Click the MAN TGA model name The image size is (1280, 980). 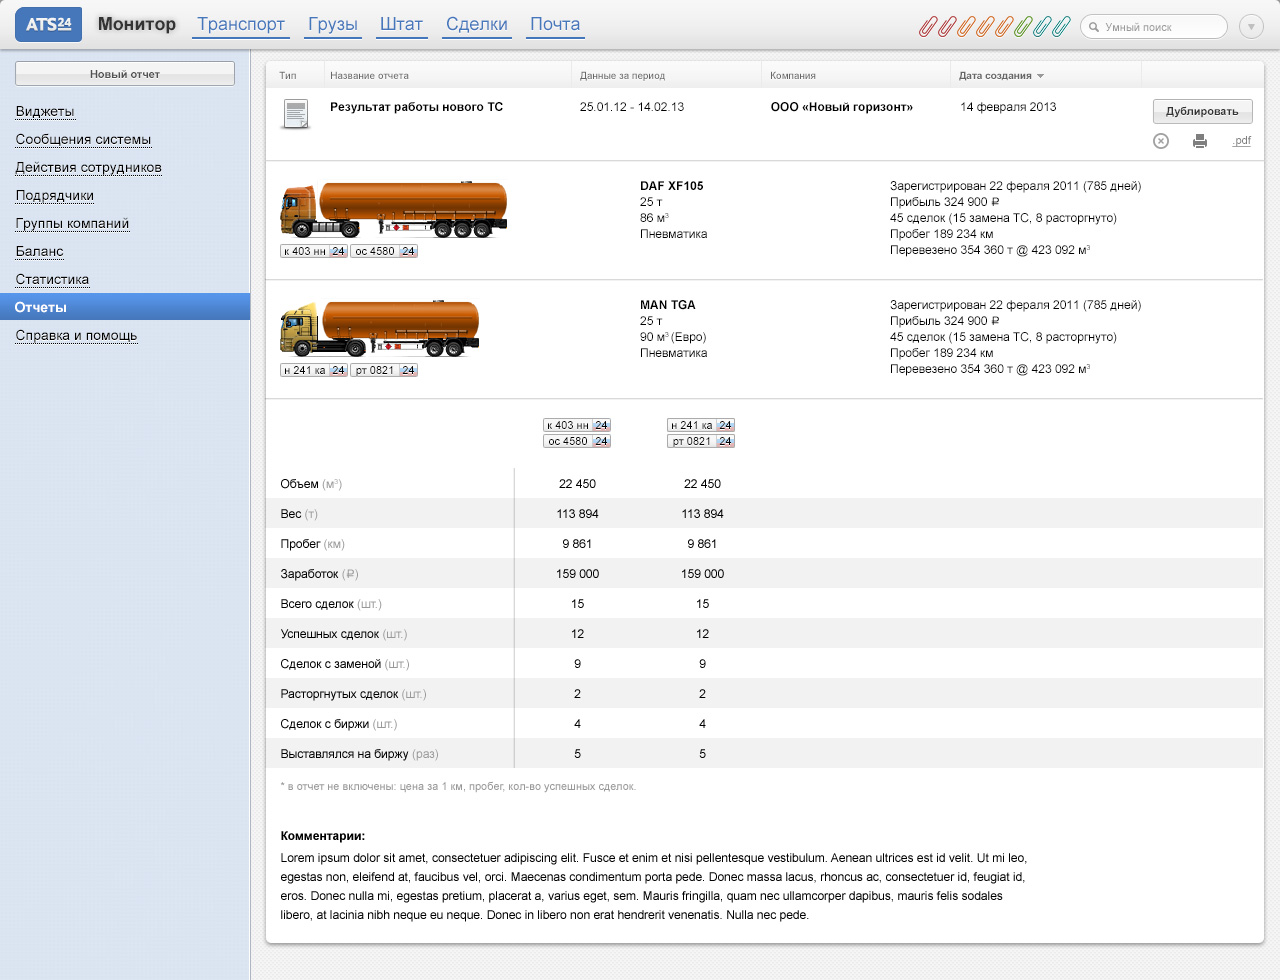coord(668,305)
